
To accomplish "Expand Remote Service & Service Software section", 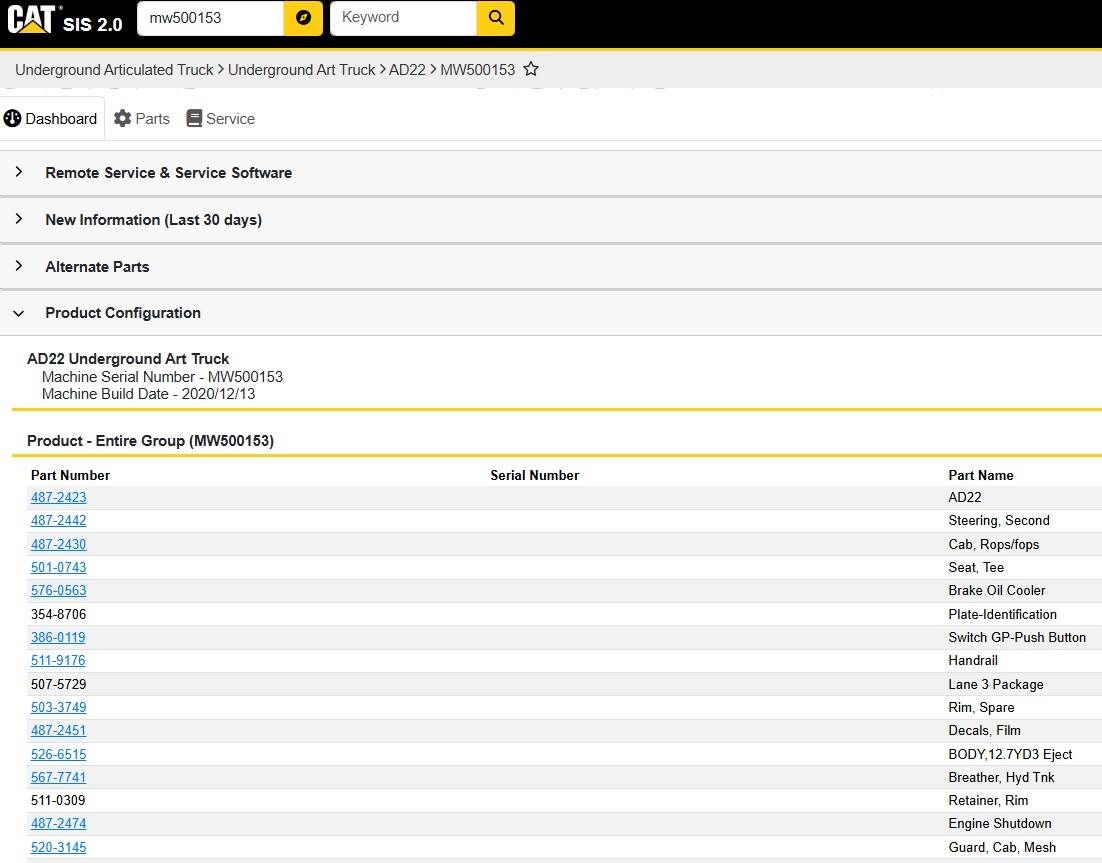I will click(551, 173).
